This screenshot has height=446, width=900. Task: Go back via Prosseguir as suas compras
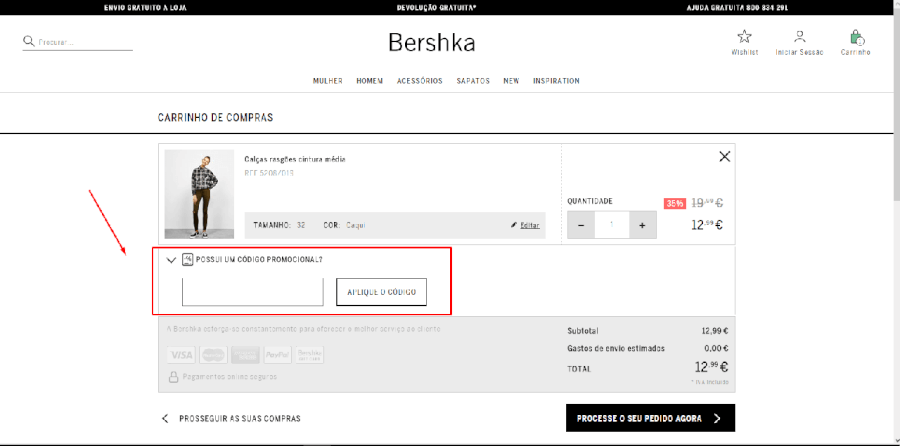[231, 418]
